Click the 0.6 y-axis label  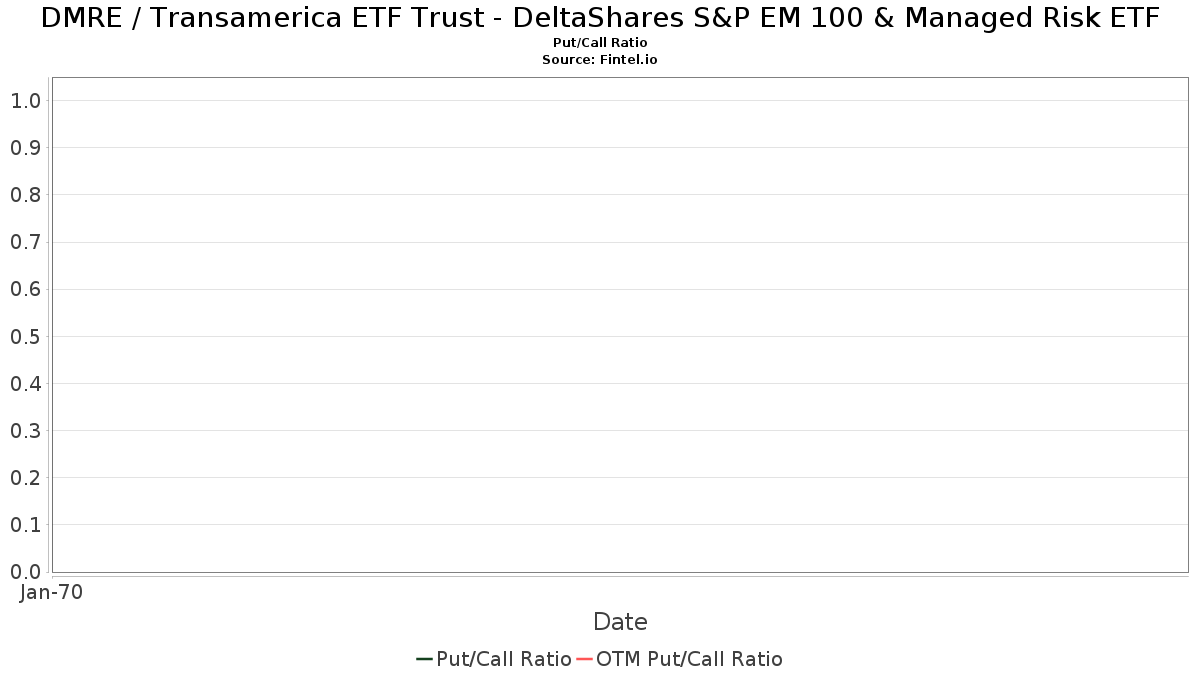tap(25, 290)
